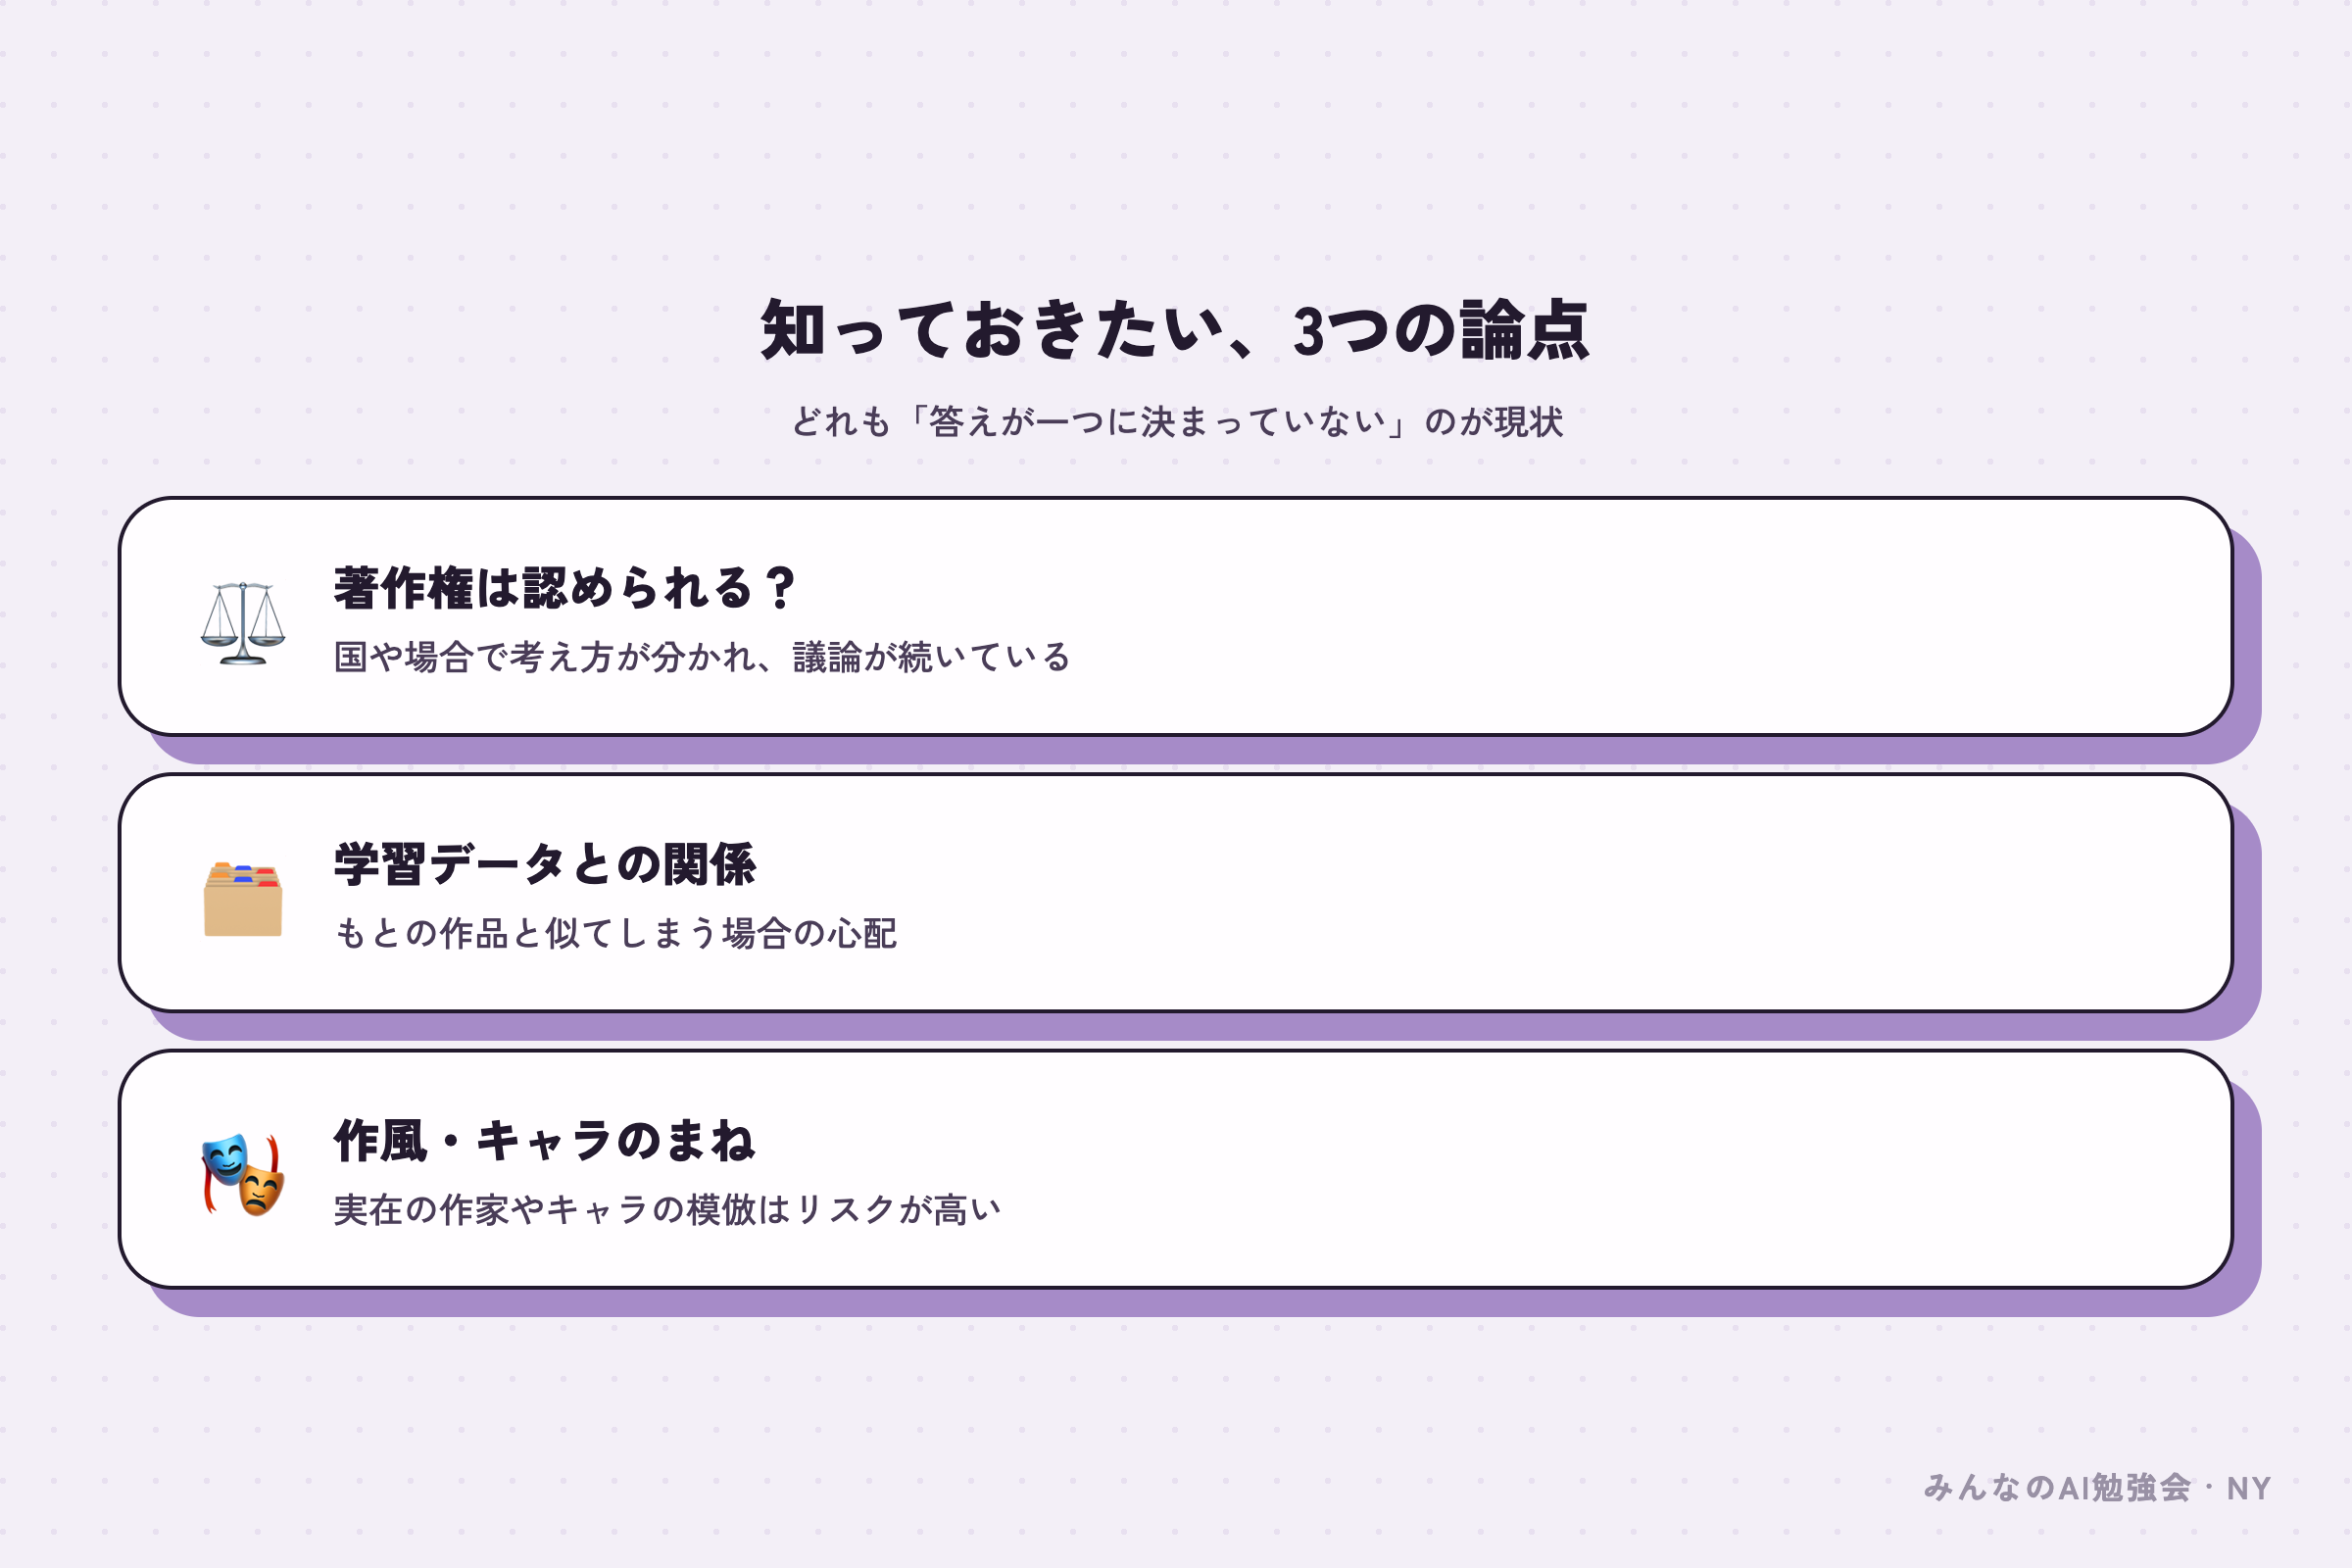Click the slide title 知っておきたい、3つの論点
The height and width of the screenshot is (1568, 2352).
[x=1175, y=330]
